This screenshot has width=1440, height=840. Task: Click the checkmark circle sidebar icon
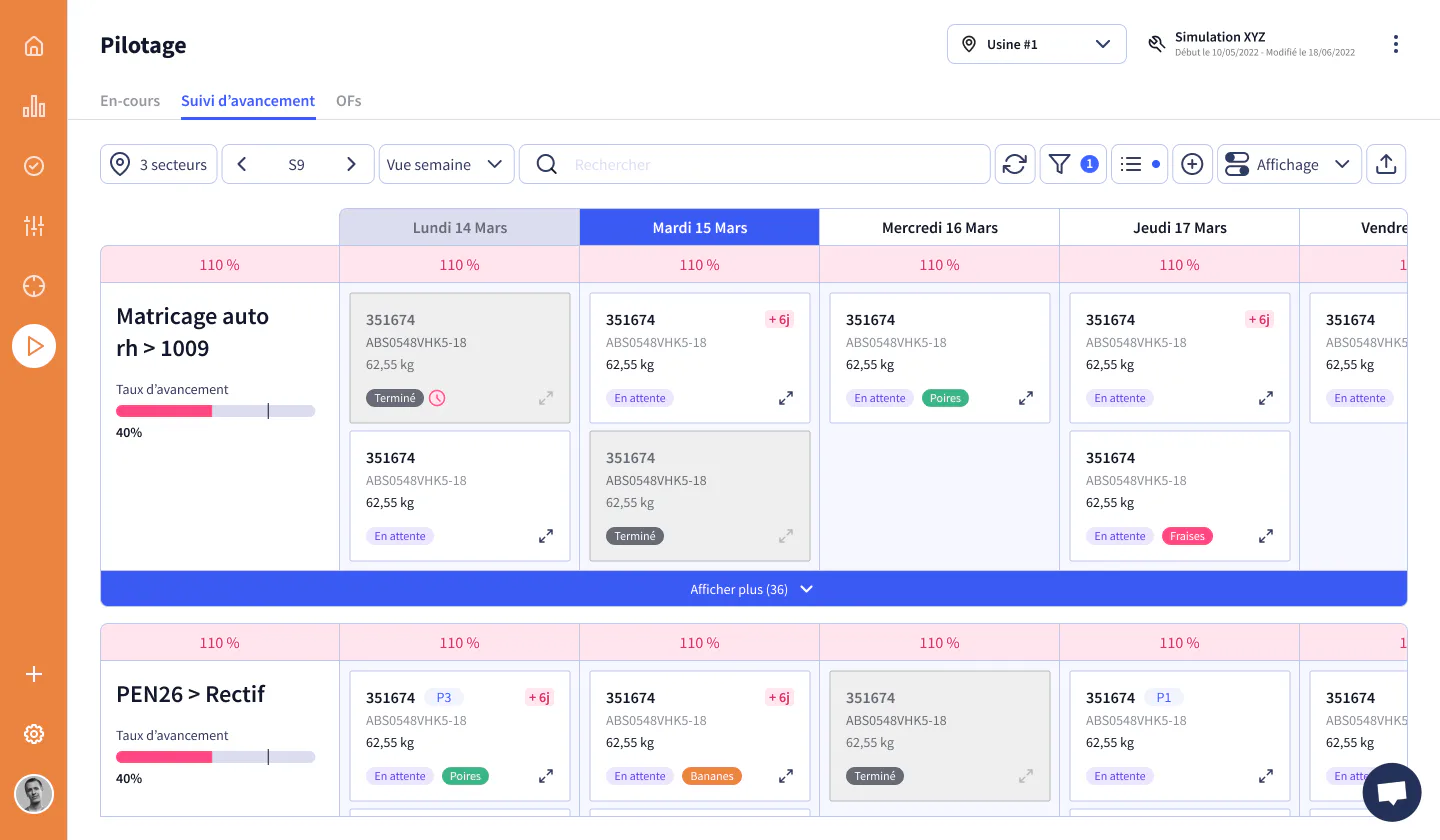click(34, 166)
